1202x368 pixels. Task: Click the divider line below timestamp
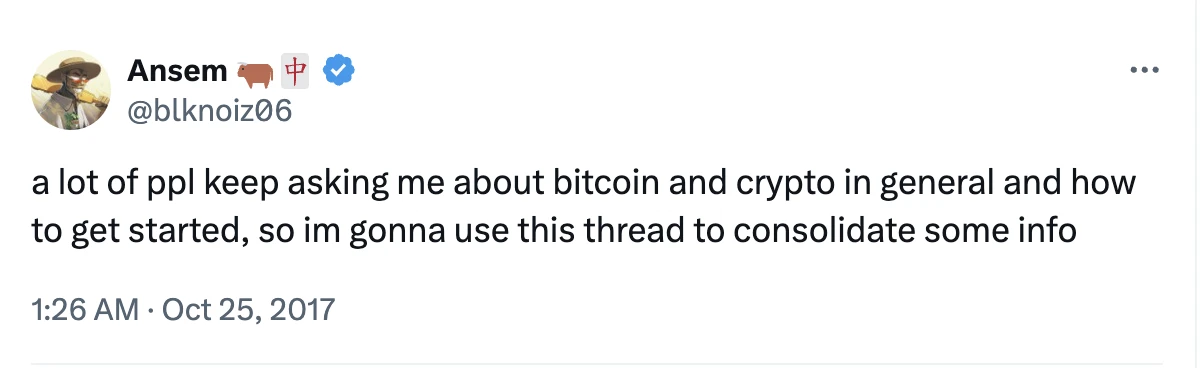601,362
